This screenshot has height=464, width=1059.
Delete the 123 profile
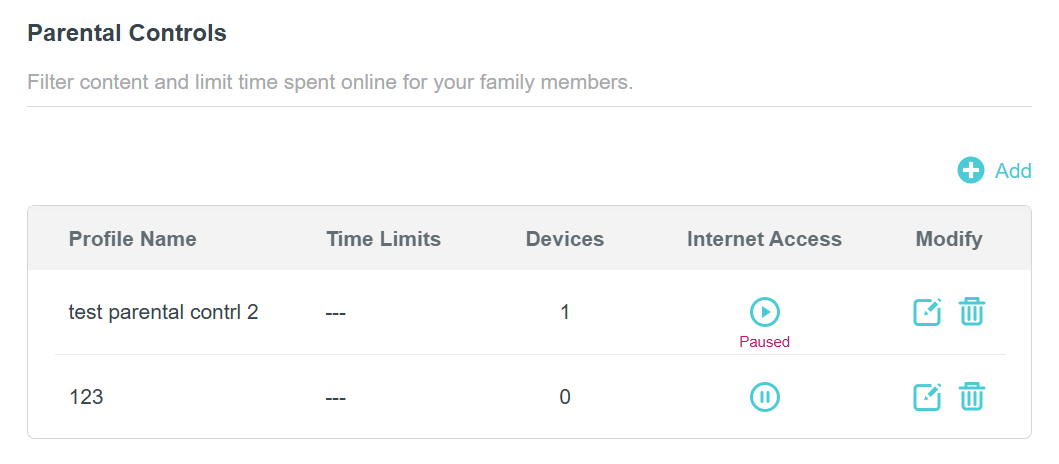pos(972,397)
